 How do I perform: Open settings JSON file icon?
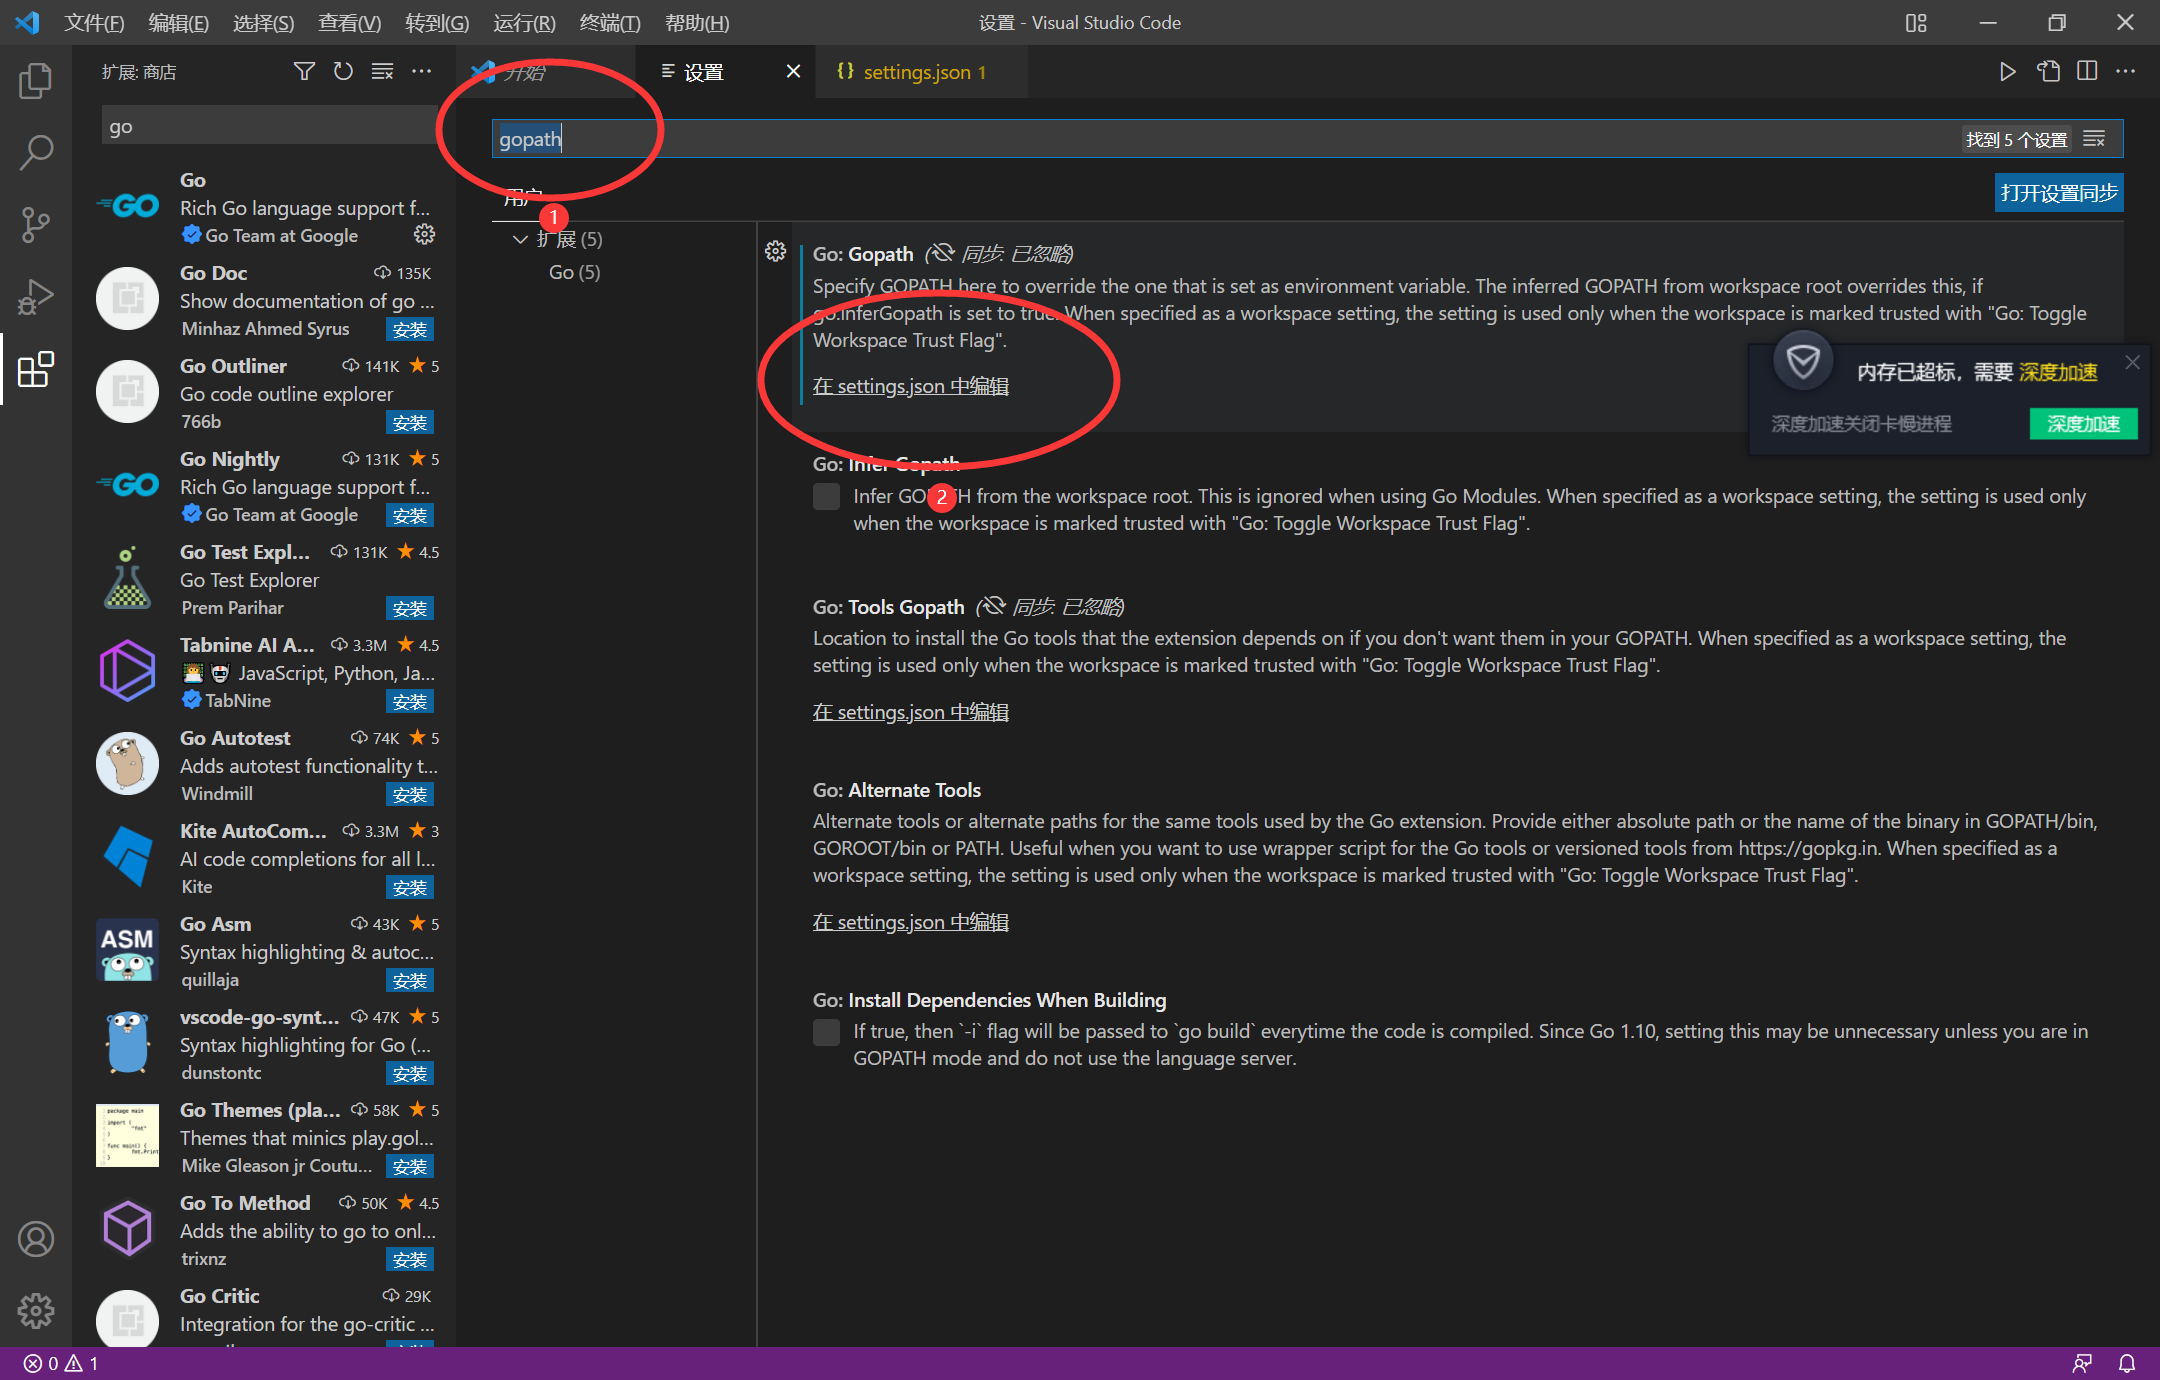[x=2048, y=71]
